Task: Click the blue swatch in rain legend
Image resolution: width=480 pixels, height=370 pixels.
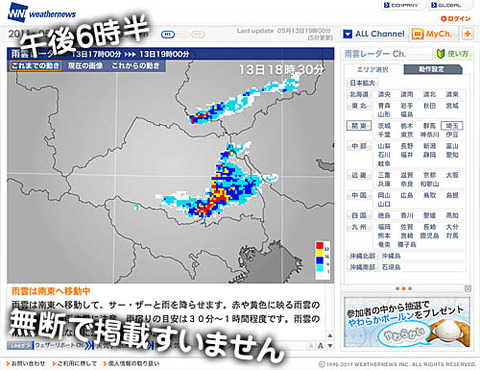Action: coord(320,260)
